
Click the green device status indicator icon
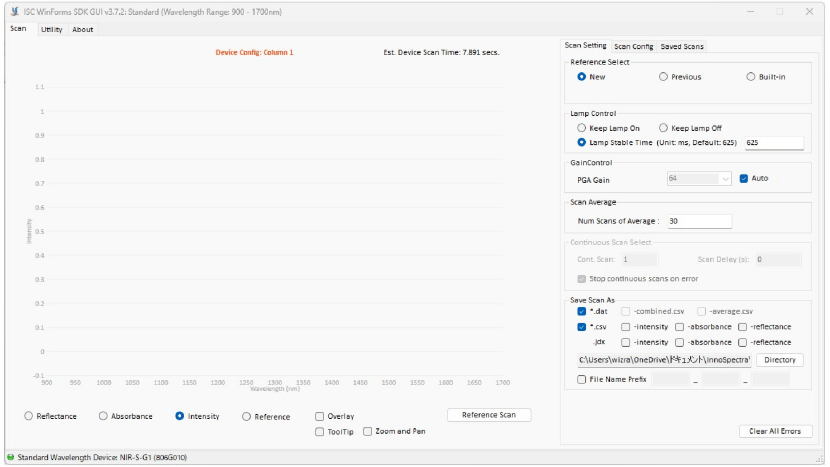[x=10, y=457]
